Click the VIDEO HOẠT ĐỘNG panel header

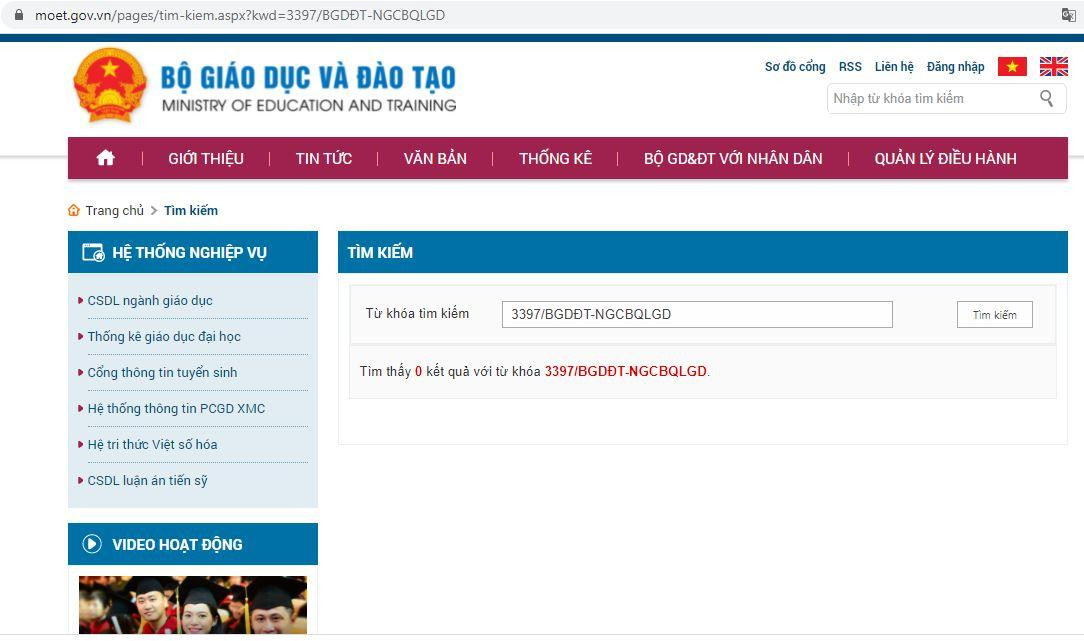click(x=193, y=544)
